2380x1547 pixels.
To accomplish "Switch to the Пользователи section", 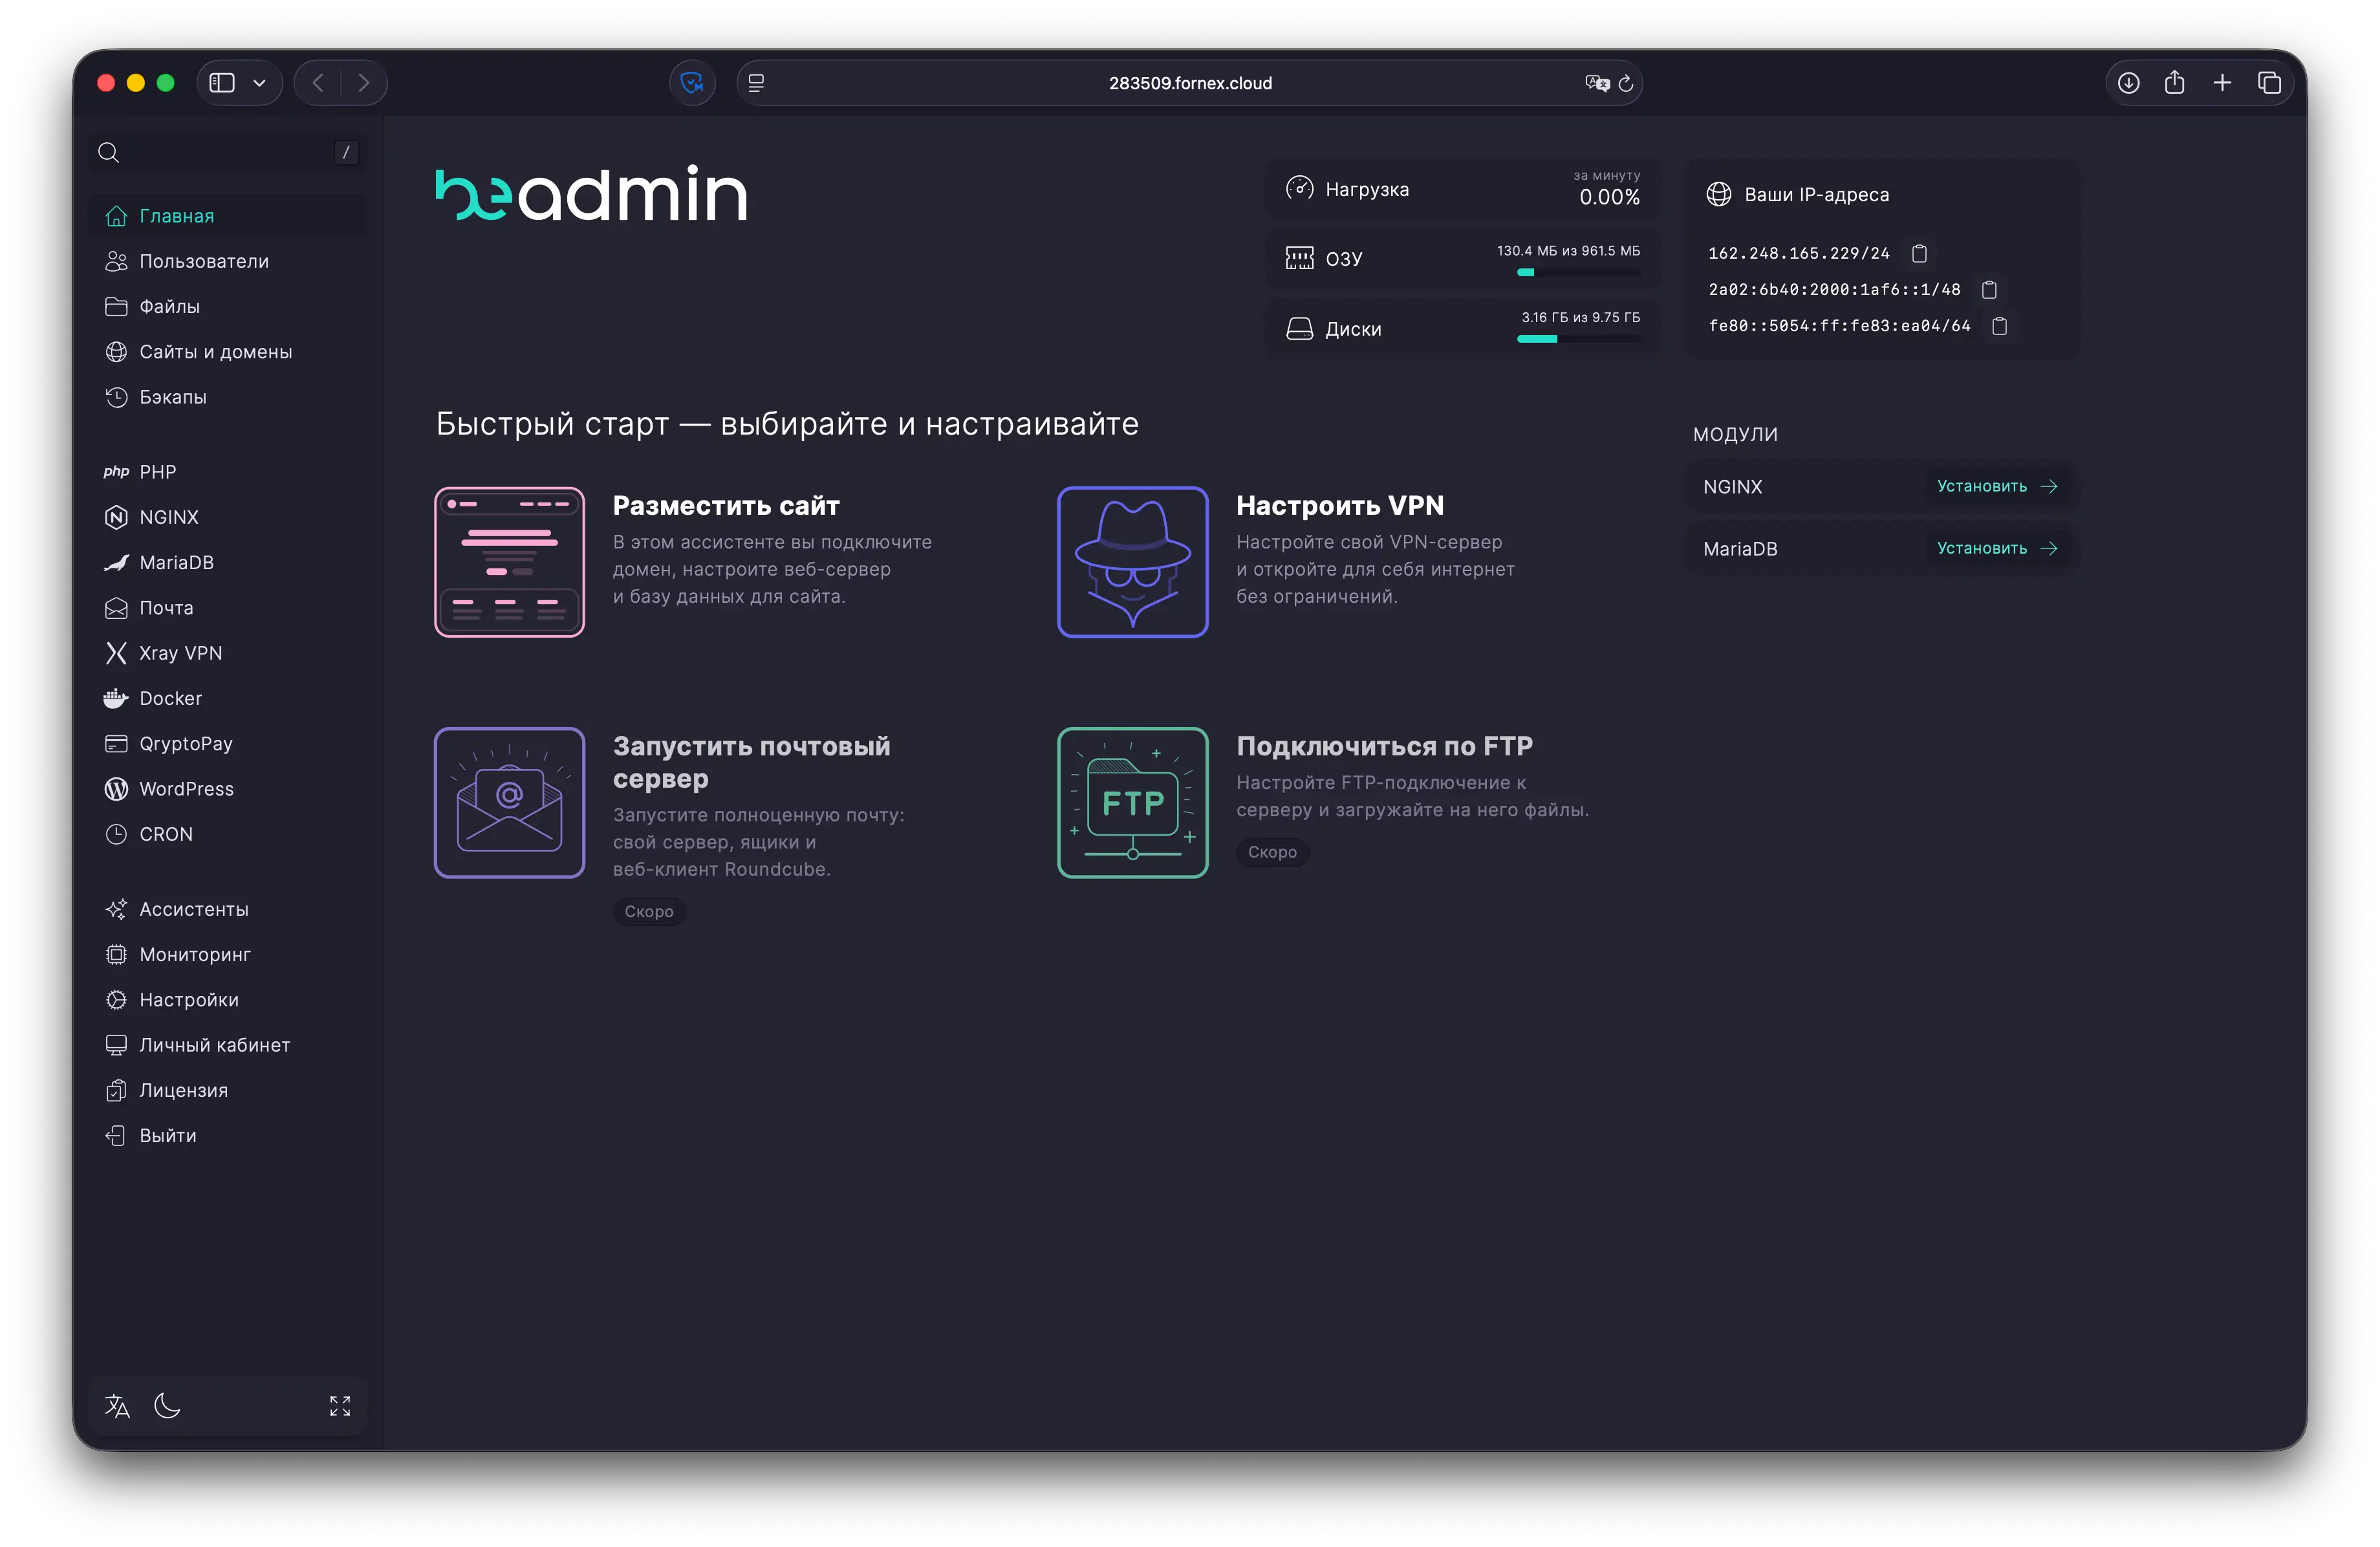I will point(204,261).
